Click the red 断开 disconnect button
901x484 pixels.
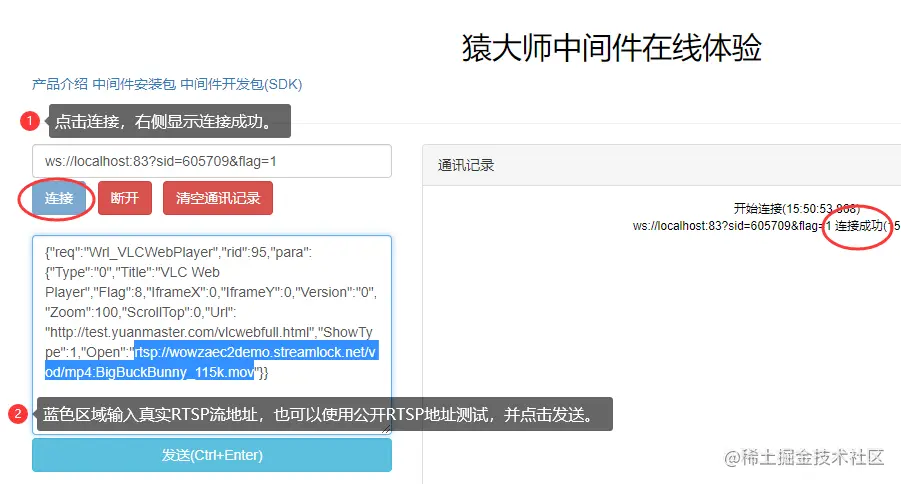pyautogui.click(x=125, y=198)
